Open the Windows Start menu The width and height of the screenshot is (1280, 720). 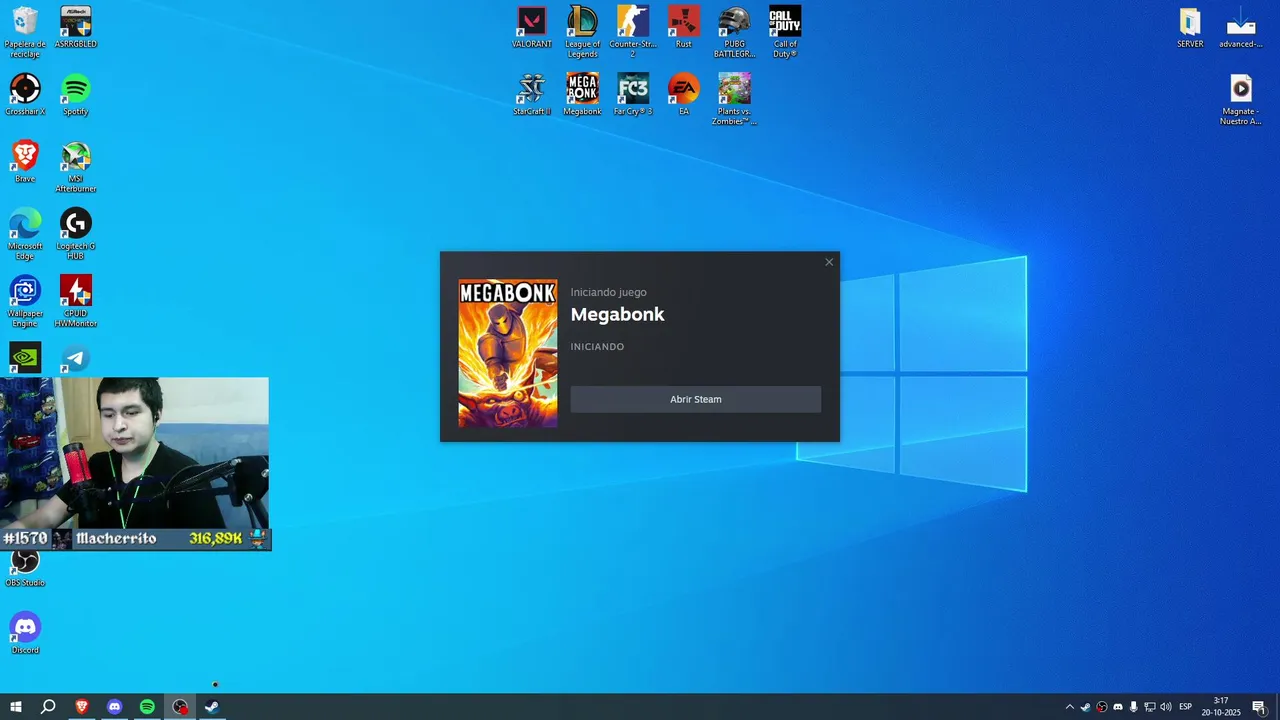click(x=16, y=707)
